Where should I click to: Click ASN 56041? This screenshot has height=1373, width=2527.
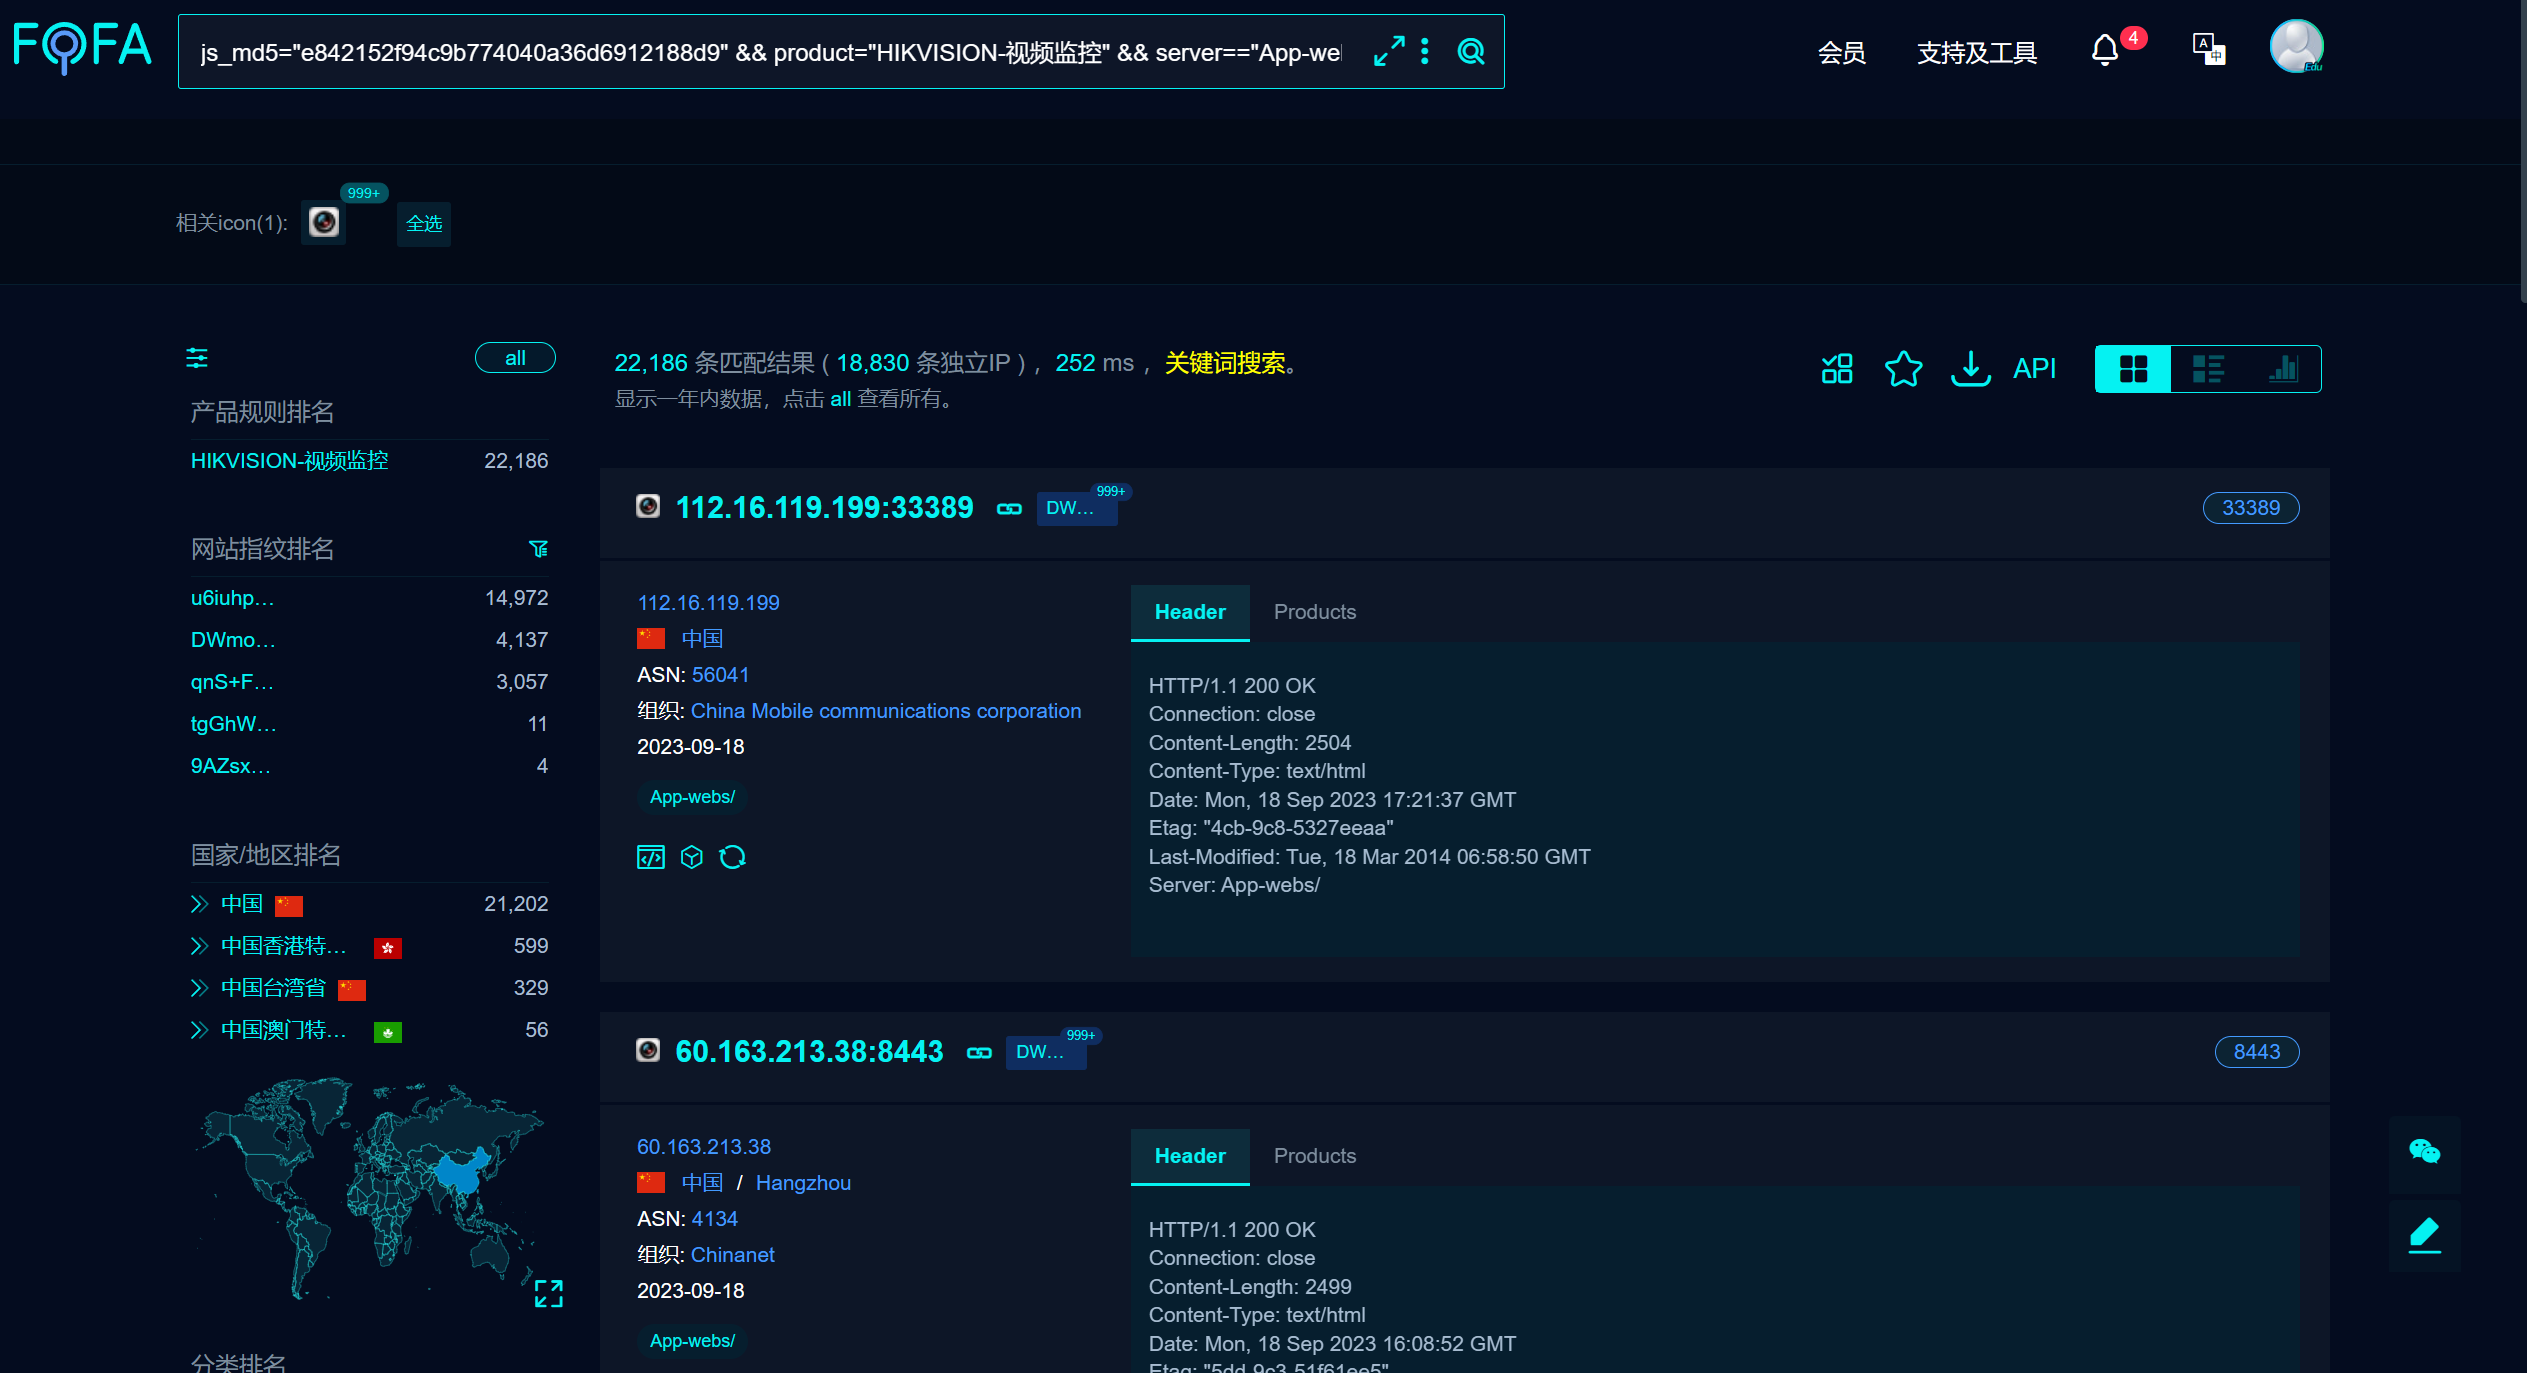click(720, 675)
